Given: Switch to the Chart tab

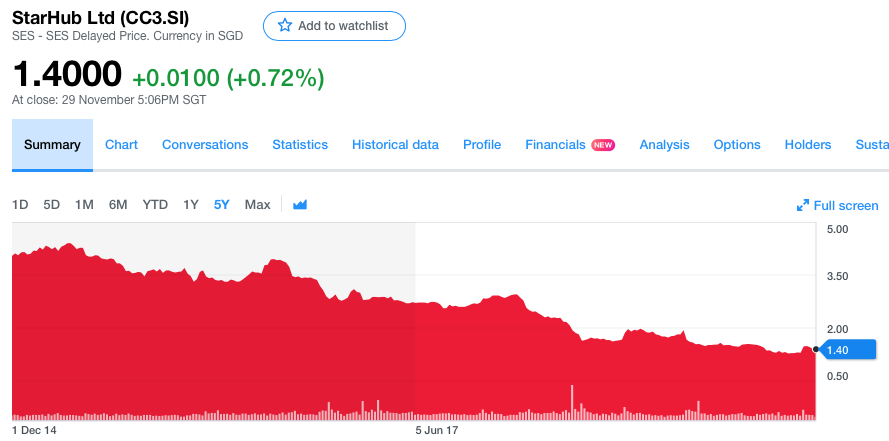Looking at the screenshot, I should [121, 145].
